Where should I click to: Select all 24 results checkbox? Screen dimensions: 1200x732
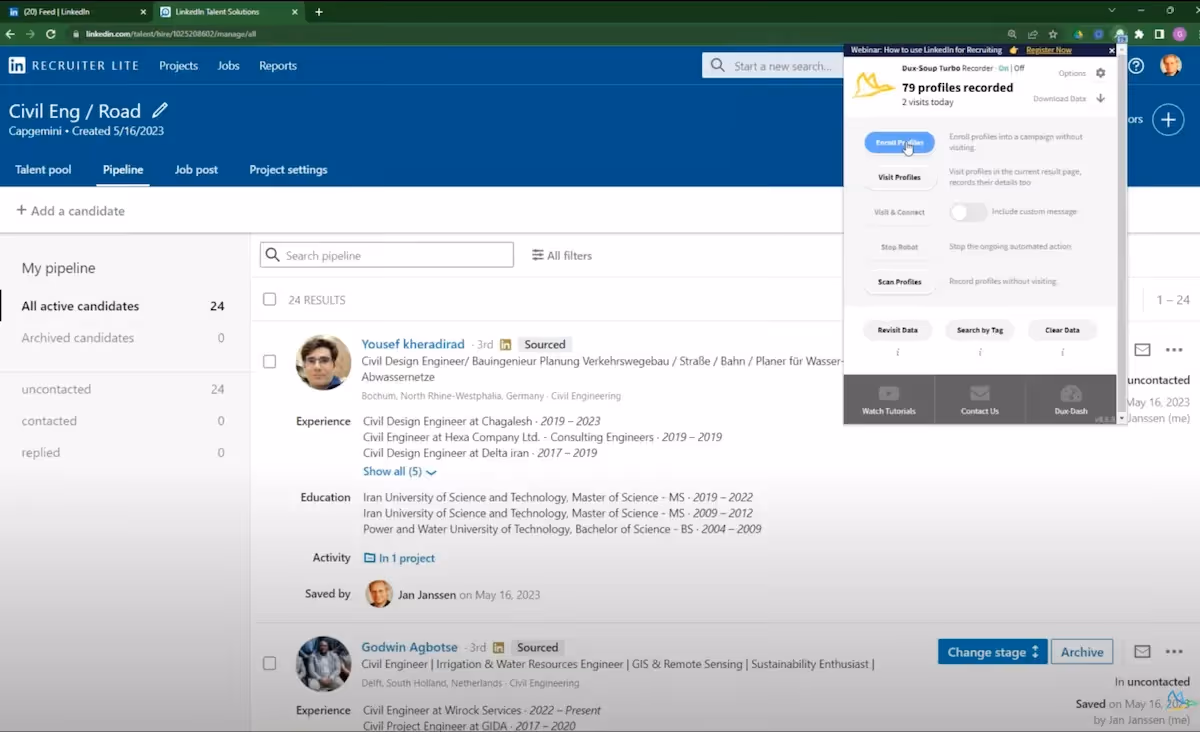[269, 299]
